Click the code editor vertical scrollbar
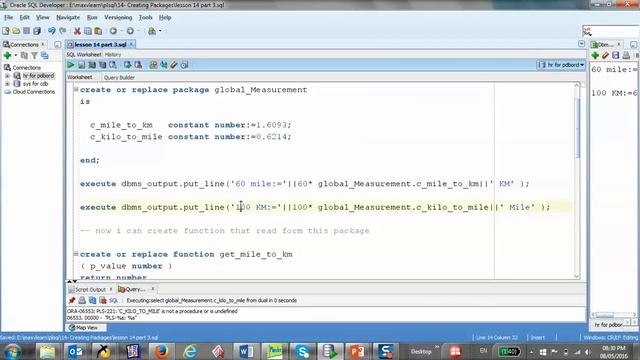Viewport: 640px width, 360px height. [x=577, y=127]
